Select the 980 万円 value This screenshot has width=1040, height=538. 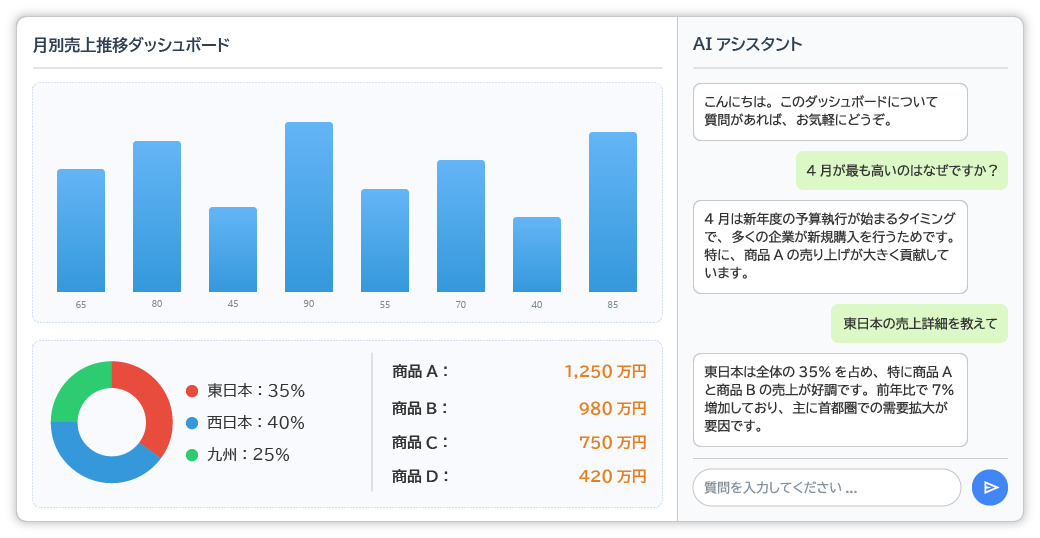coord(612,408)
